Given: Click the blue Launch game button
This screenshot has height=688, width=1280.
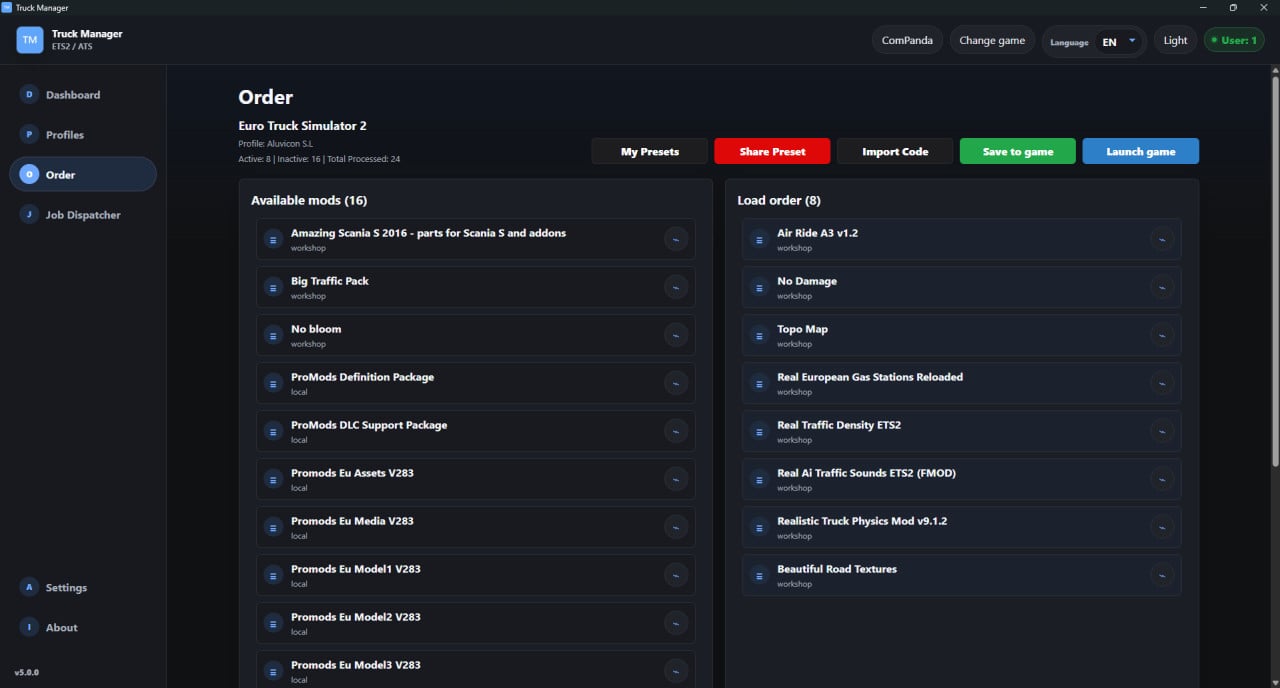Looking at the screenshot, I should (x=1141, y=151).
